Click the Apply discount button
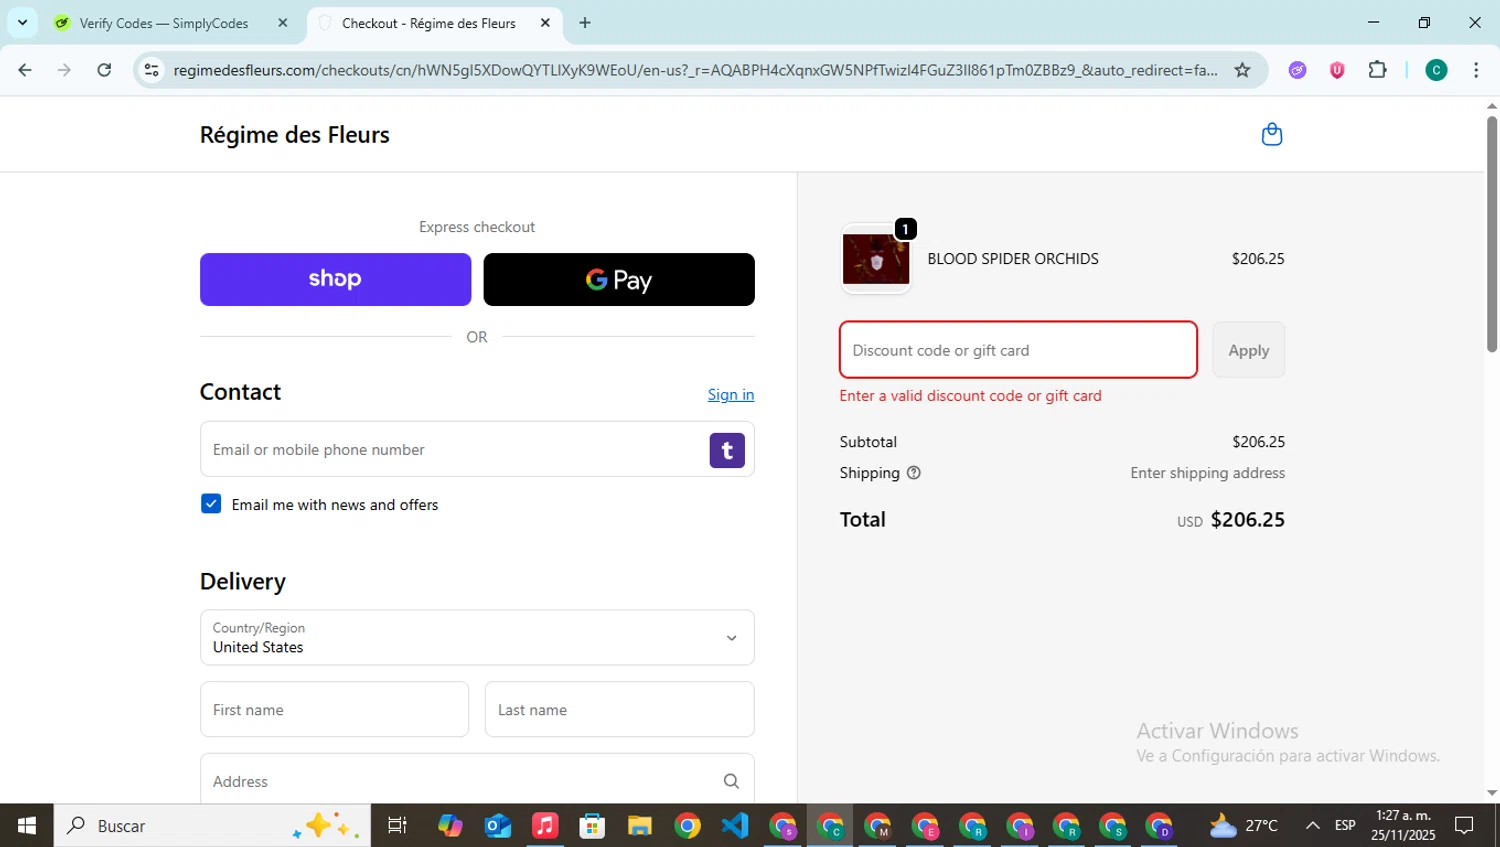 tap(1248, 350)
